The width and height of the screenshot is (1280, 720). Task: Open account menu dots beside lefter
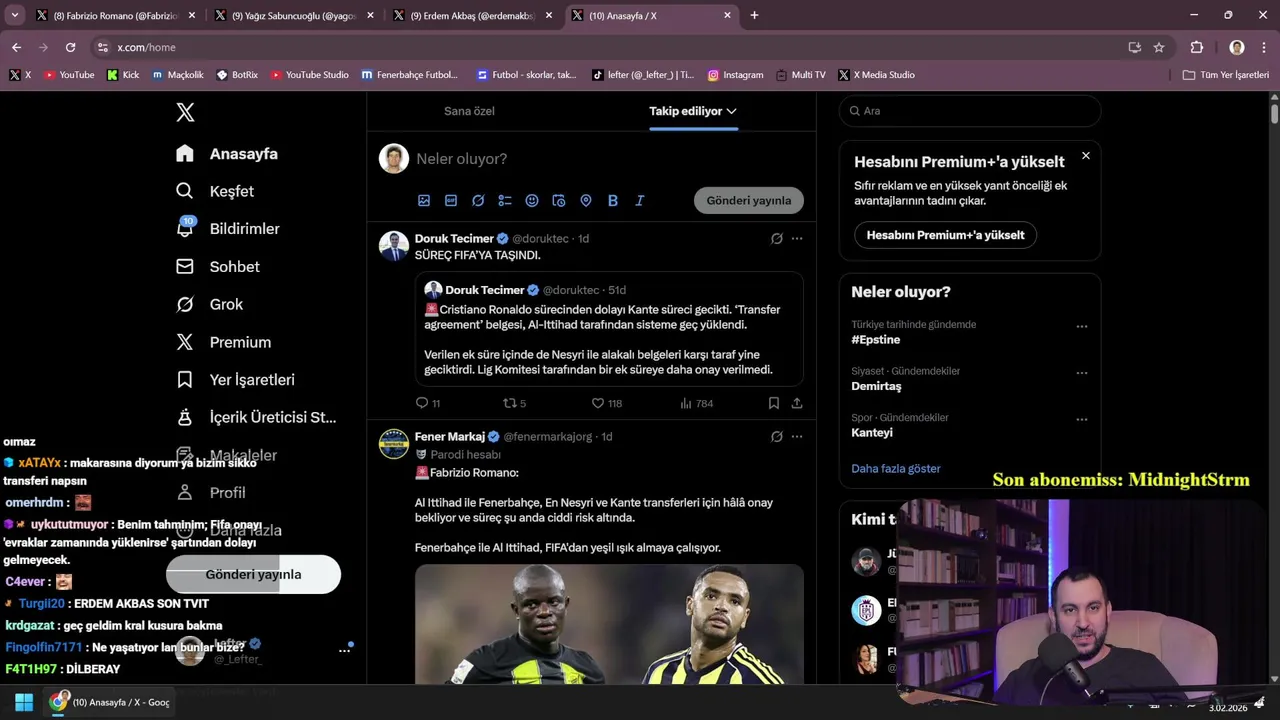tap(344, 650)
